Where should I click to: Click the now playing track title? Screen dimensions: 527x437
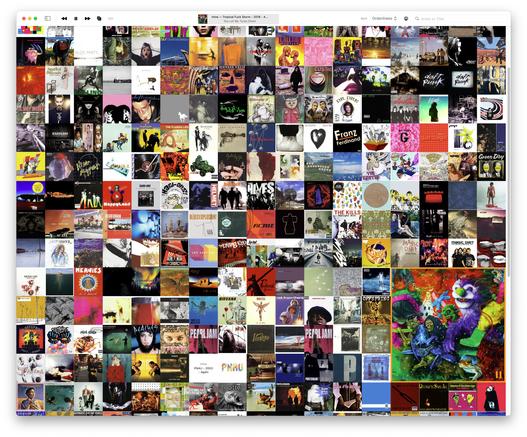pyautogui.click(x=239, y=16)
